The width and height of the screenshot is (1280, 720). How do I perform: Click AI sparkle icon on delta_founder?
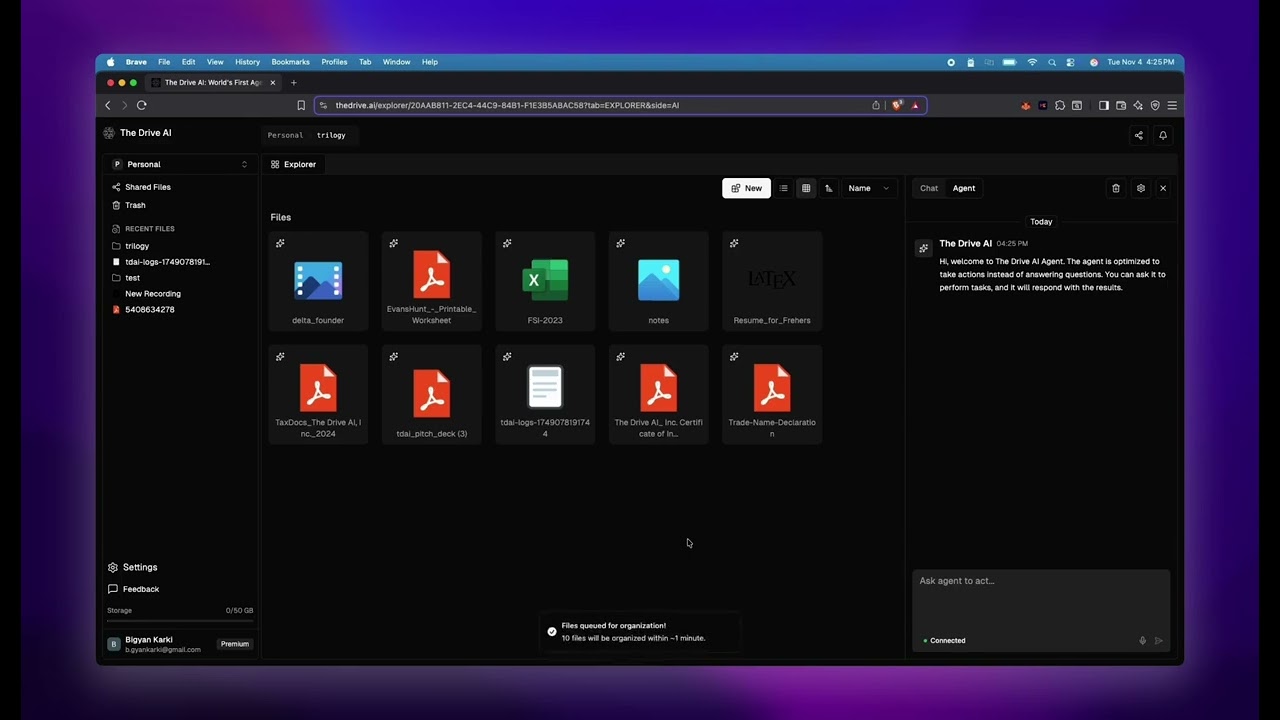point(280,243)
